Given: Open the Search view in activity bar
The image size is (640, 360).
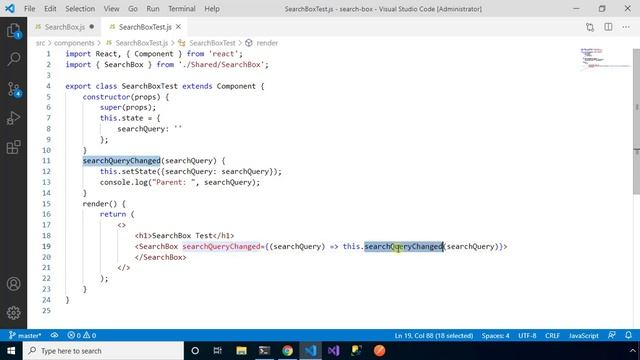Looking at the screenshot, I should (x=13, y=59).
